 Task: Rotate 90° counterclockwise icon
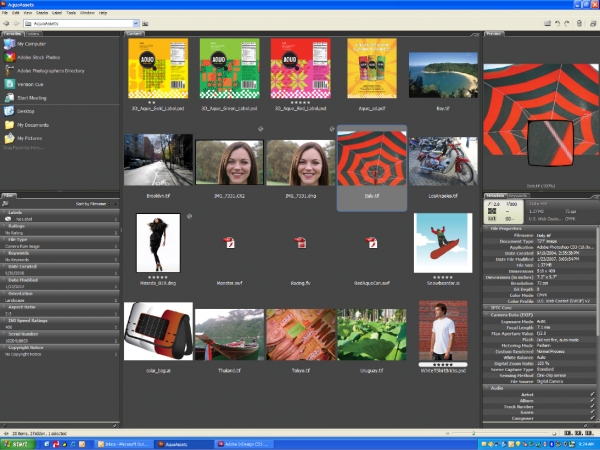[x=555, y=22]
